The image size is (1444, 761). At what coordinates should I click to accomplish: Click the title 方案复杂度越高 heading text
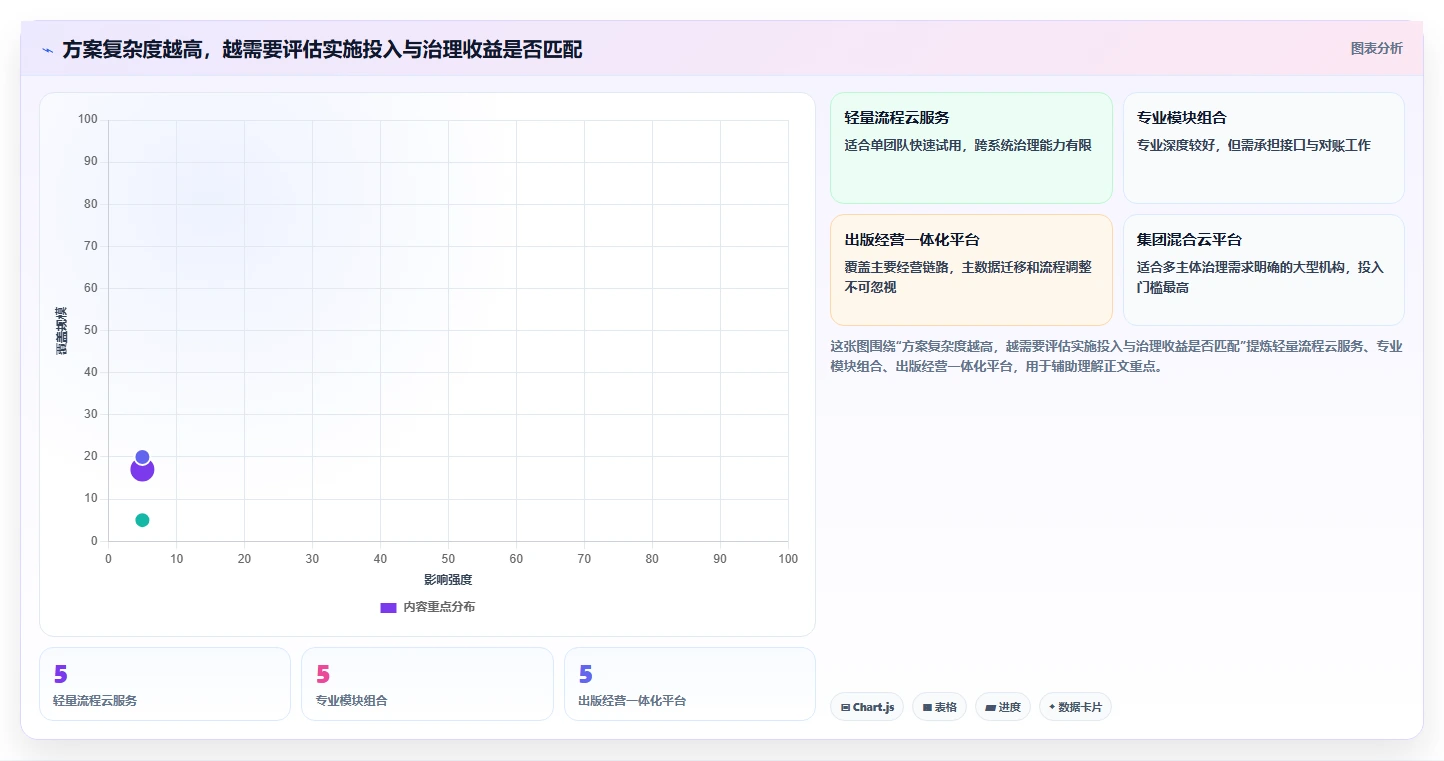[x=322, y=49]
